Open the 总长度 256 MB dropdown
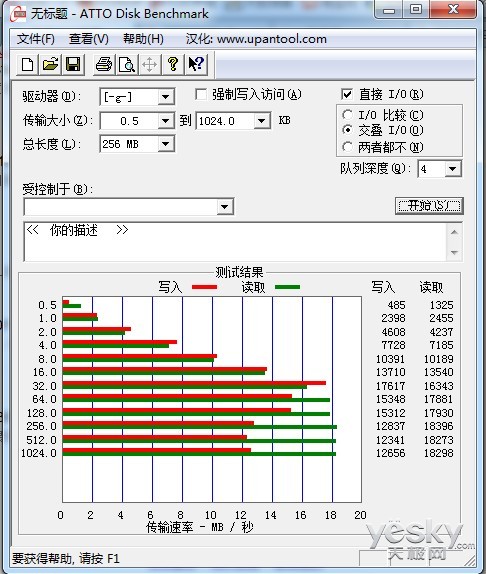Screen dimensions: 486x574 point(166,144)
